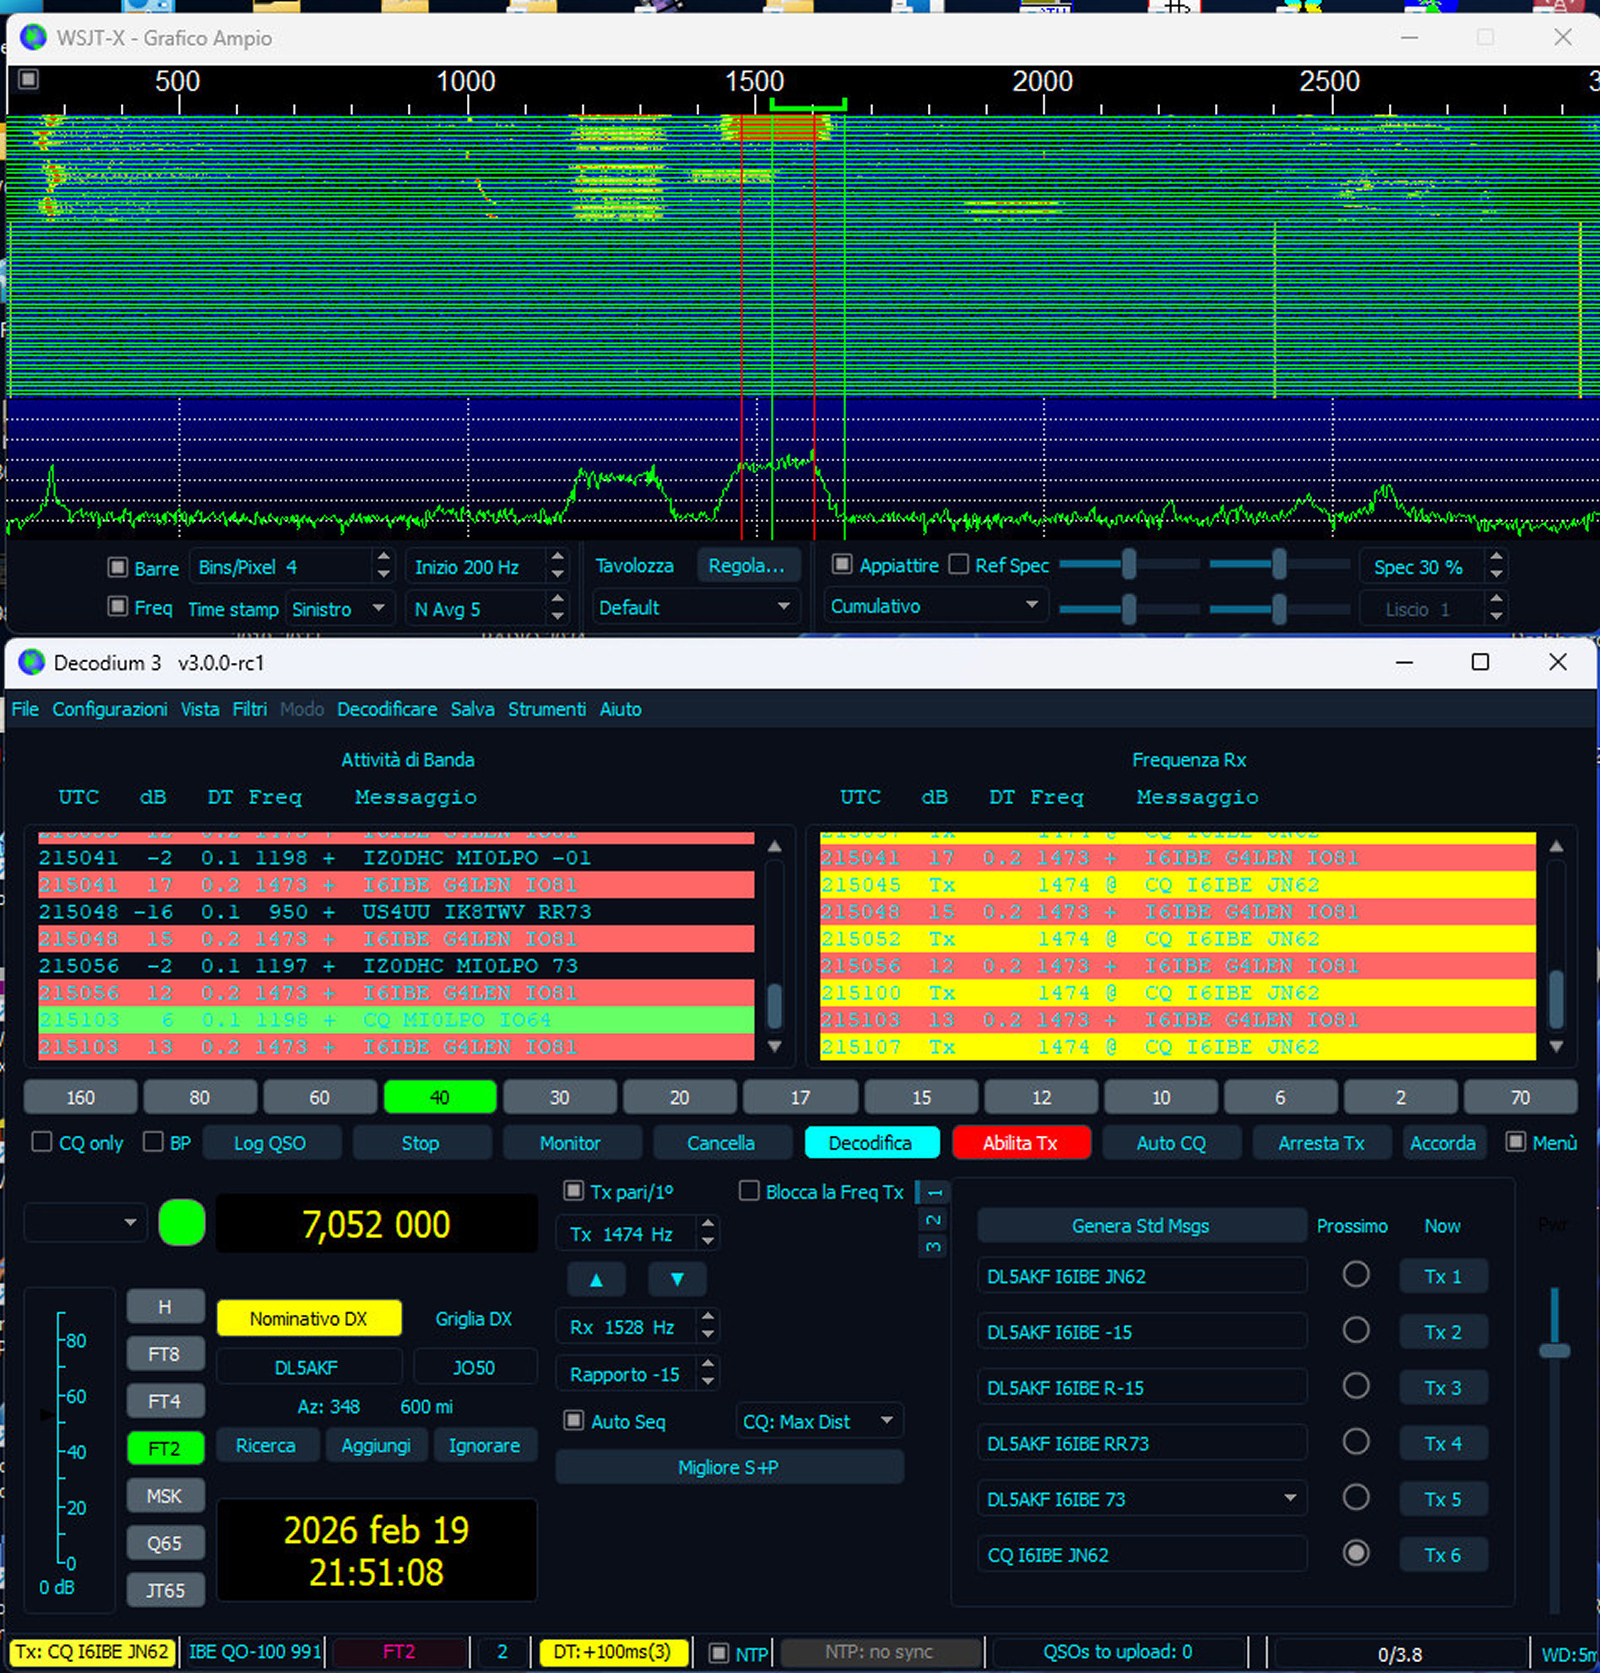Enable the CQ only checkbox
1600x1673 pixels.
click(42, 1142)
